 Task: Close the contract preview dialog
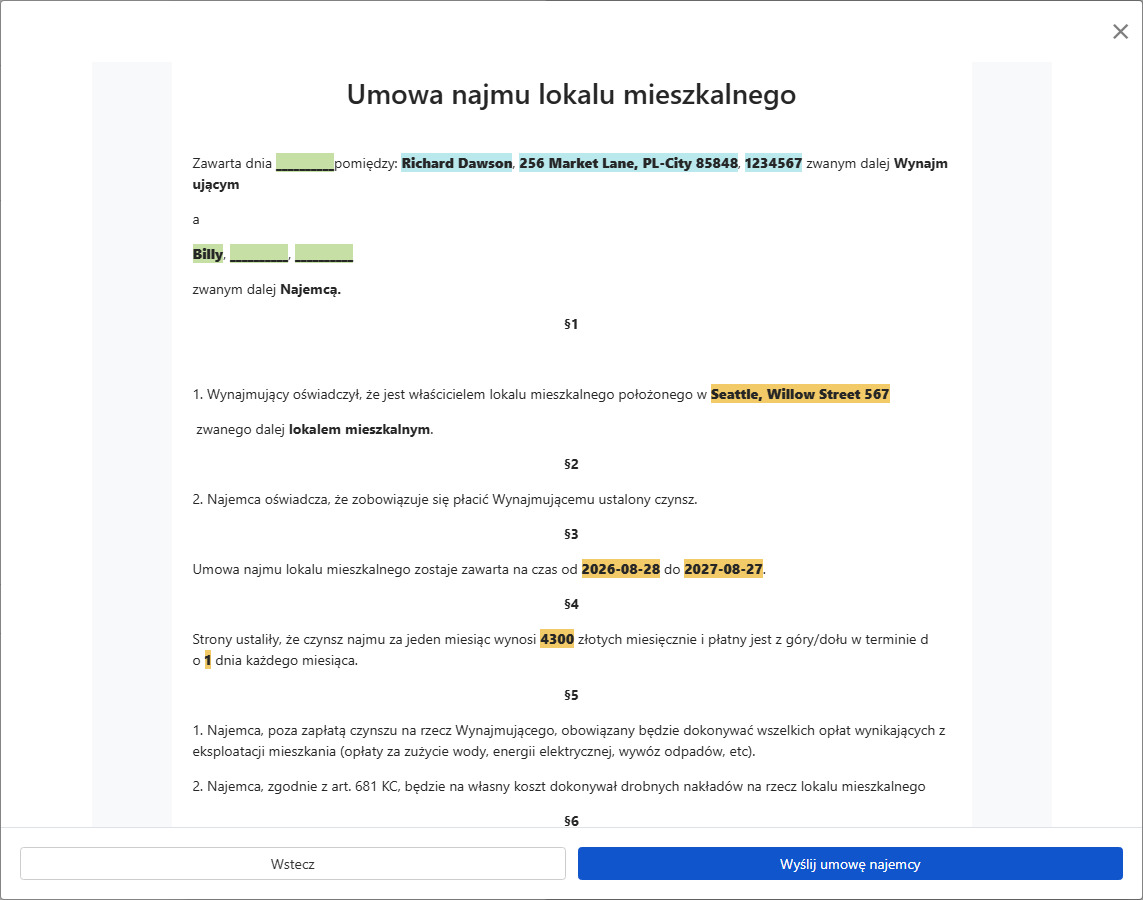tap(1120, 31)
